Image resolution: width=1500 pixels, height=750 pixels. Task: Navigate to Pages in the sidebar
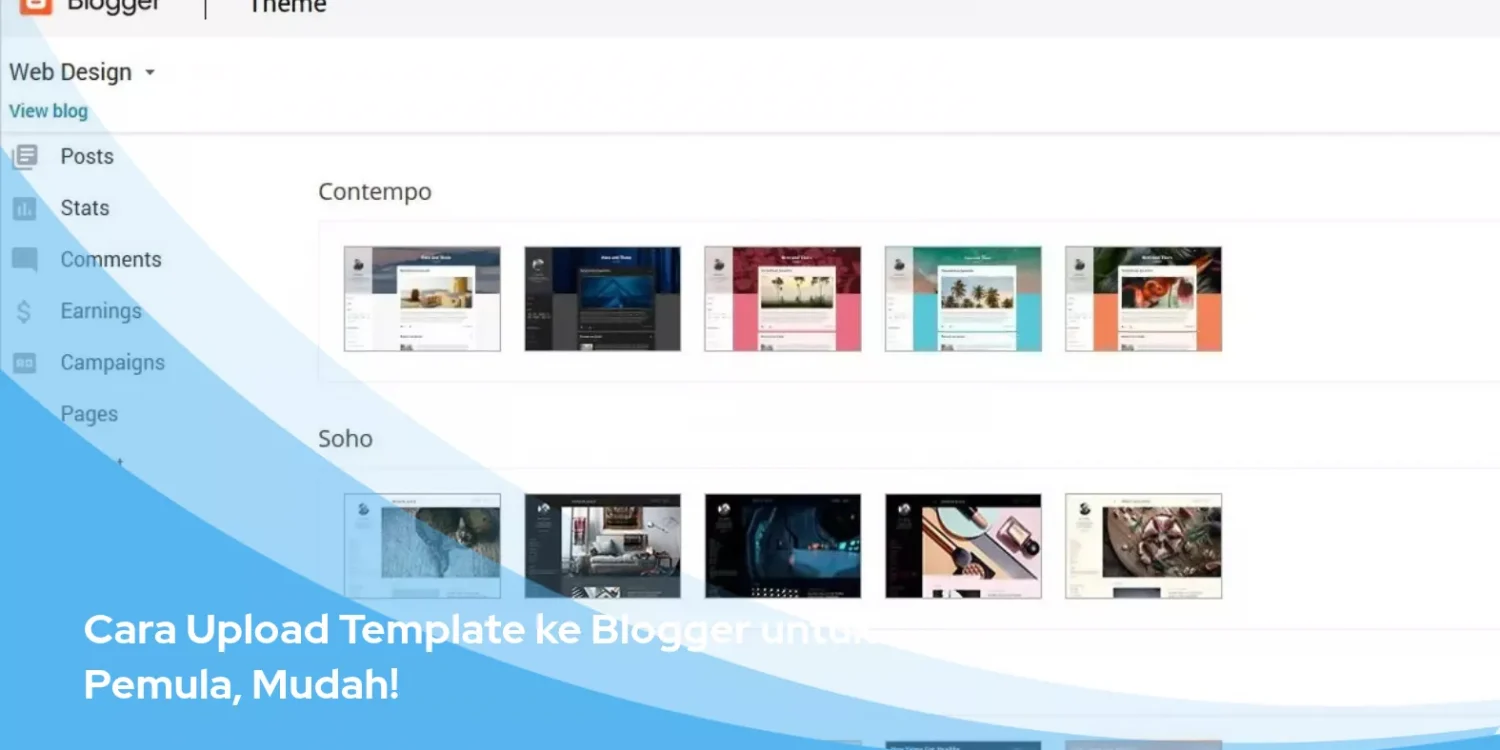(x=89, y=414)
